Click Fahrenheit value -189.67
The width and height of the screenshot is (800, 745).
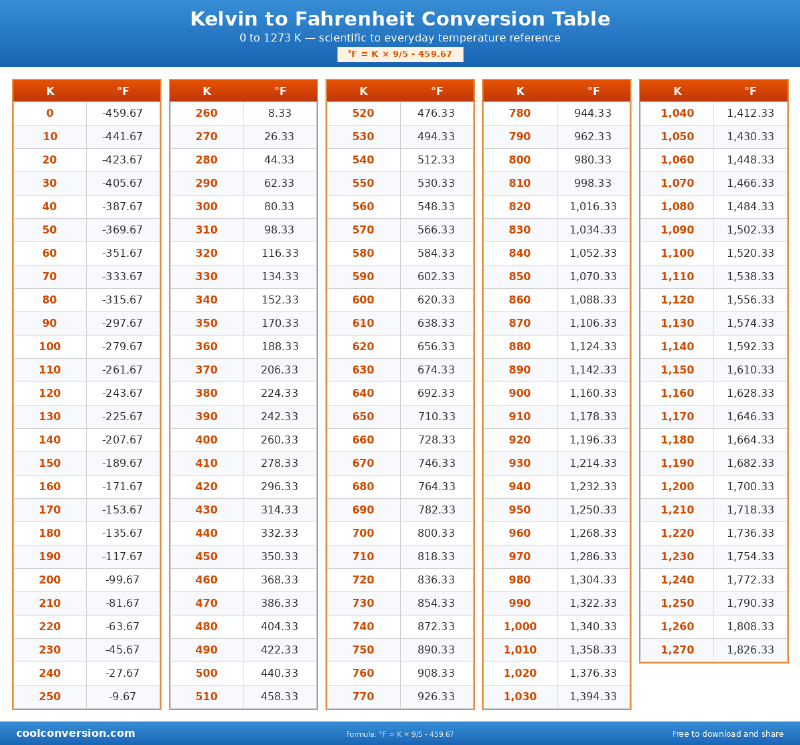[x=123, y=463]
